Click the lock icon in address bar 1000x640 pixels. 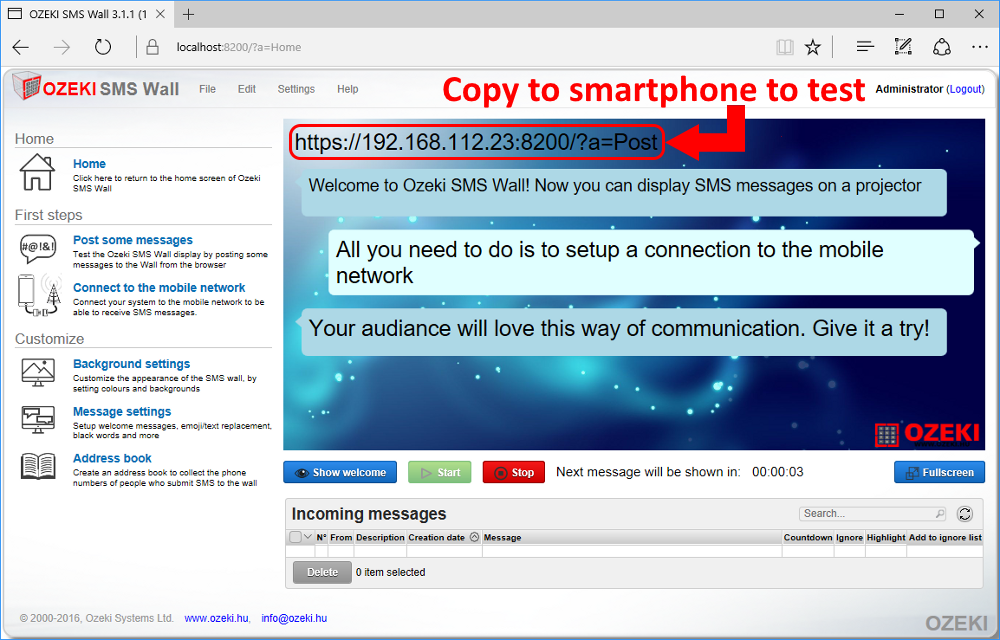coord(152,47)
